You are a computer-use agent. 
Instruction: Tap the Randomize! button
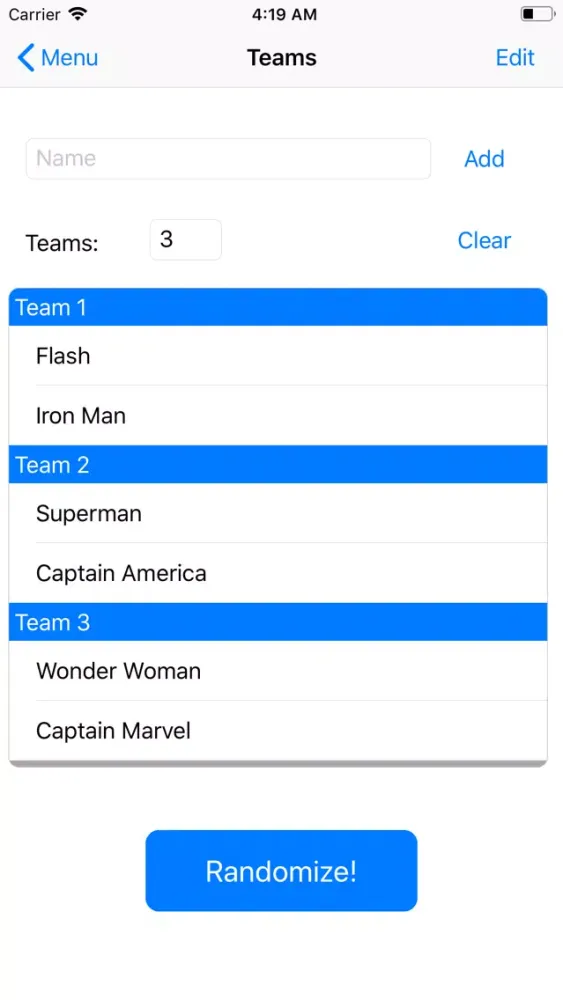[281, 871]
